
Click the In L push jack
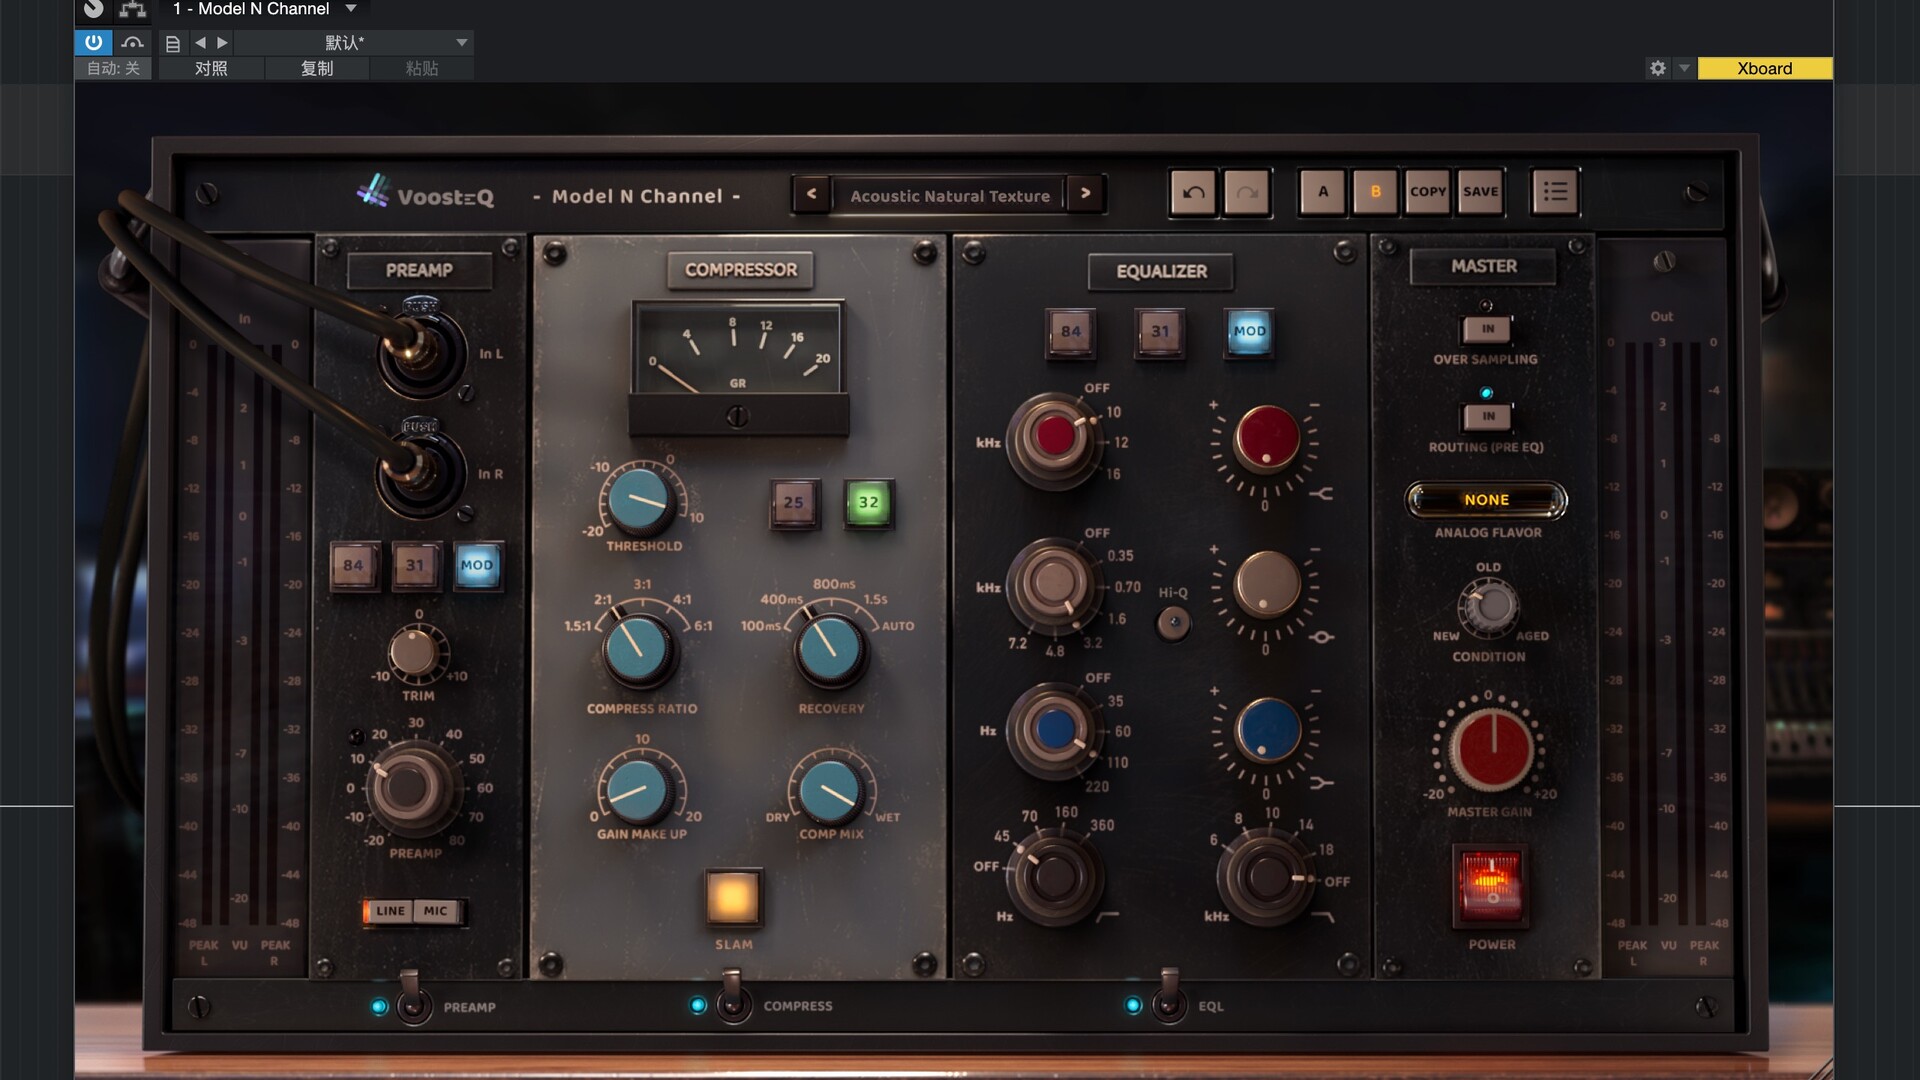[421, 352]
